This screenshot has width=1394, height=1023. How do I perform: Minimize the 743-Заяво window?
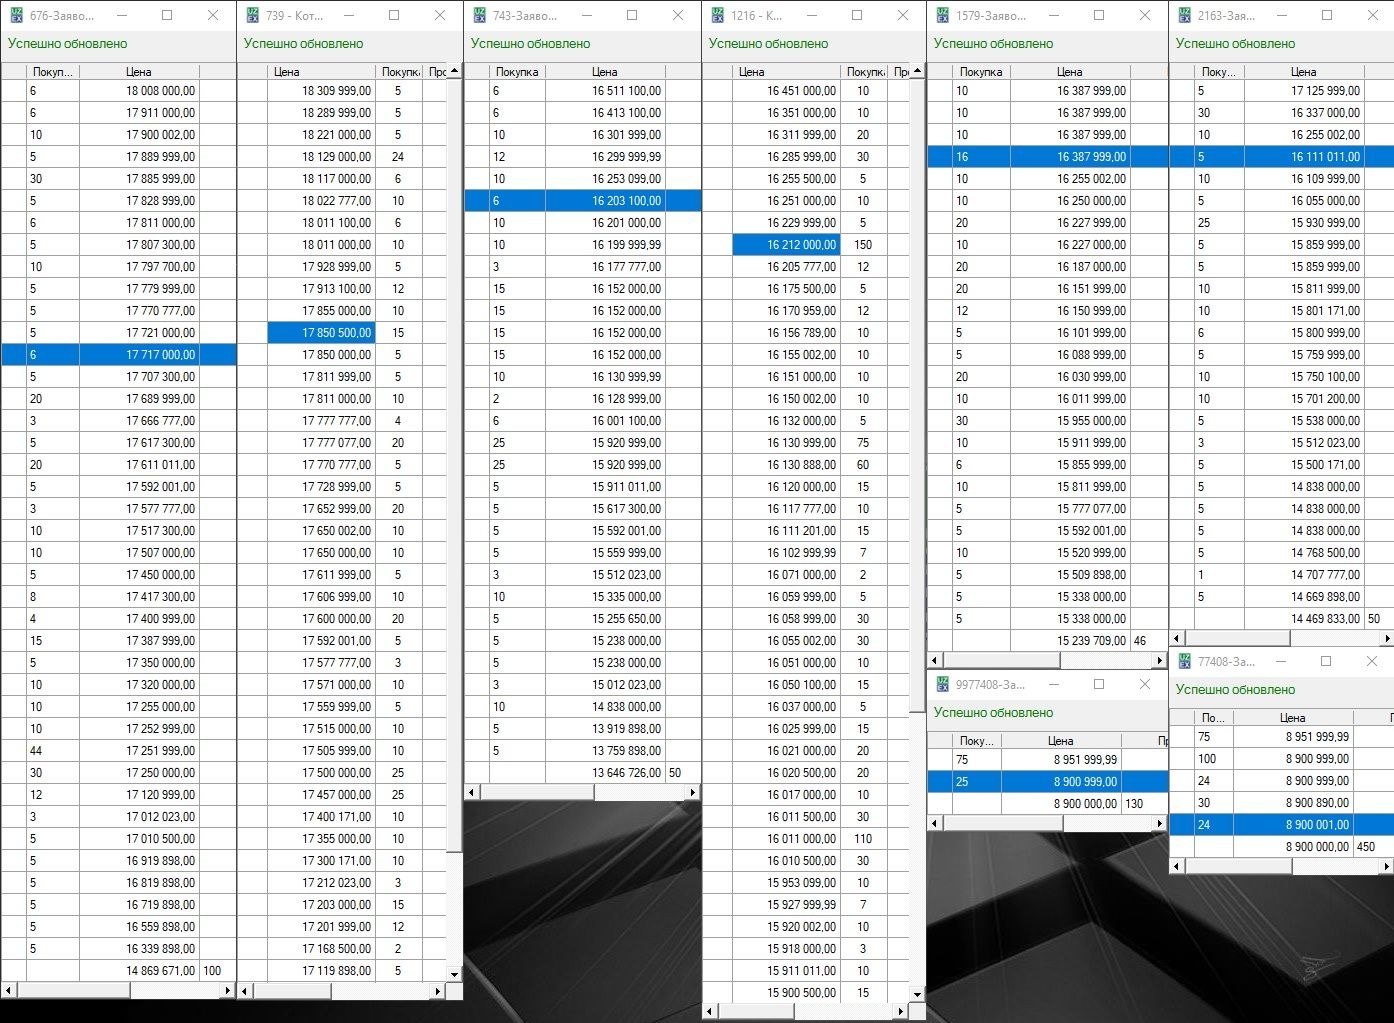[586, 16]
